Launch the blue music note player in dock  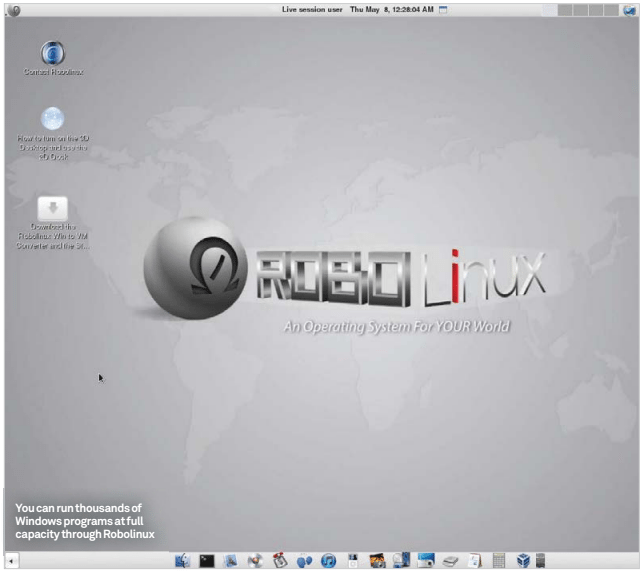(x=328, y=560)
